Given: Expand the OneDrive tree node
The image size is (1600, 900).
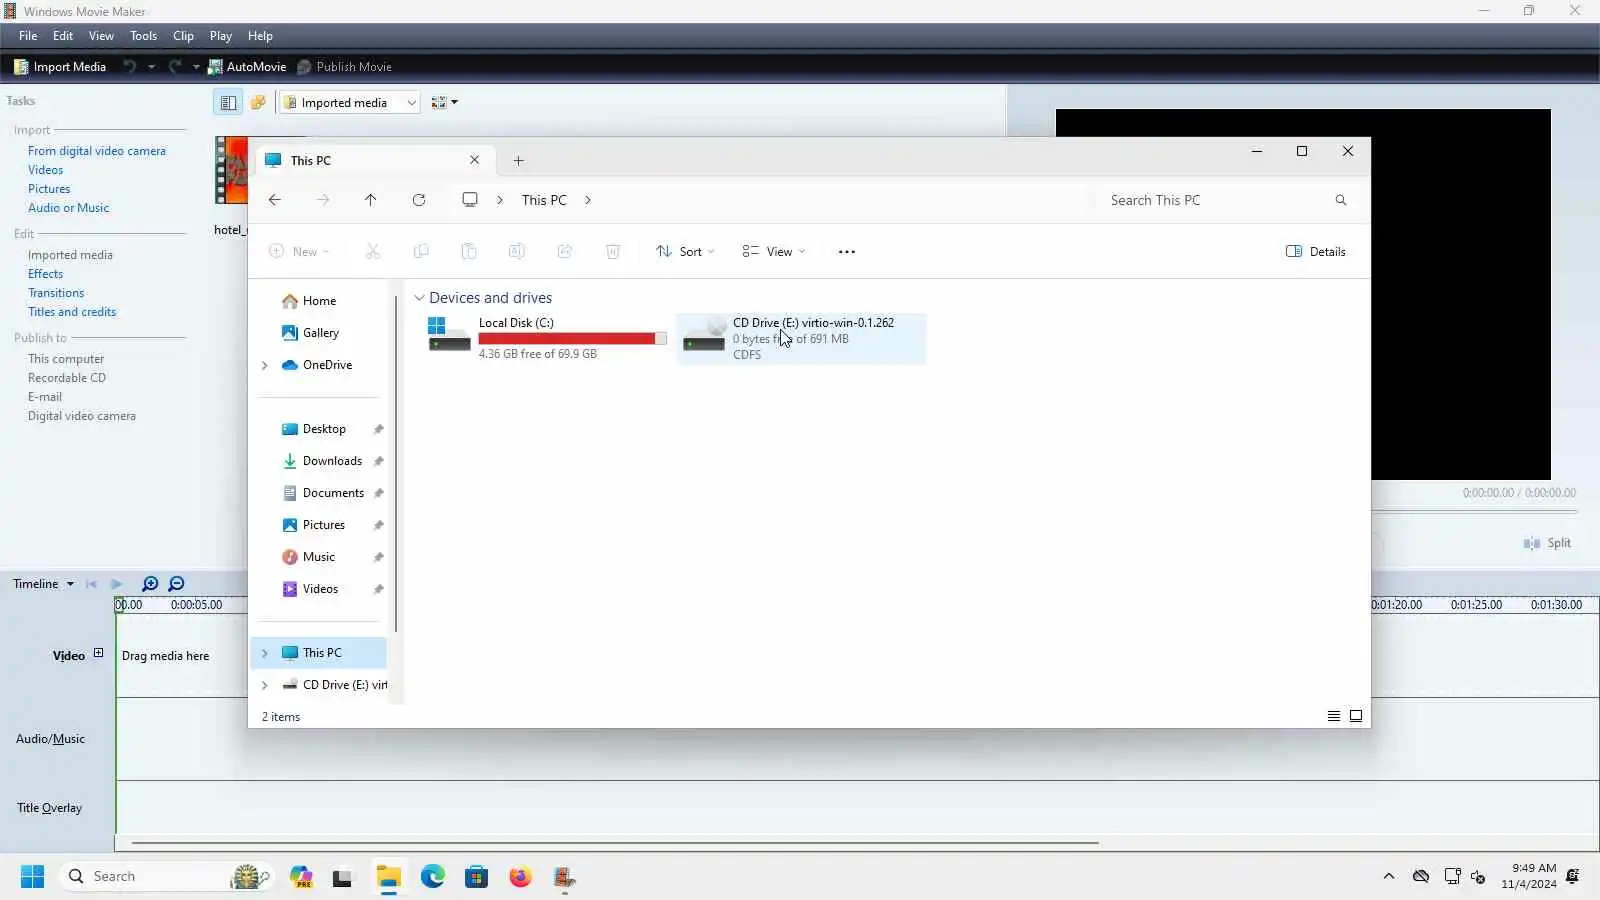Looking at the screenshot, I should coord(265,365).
